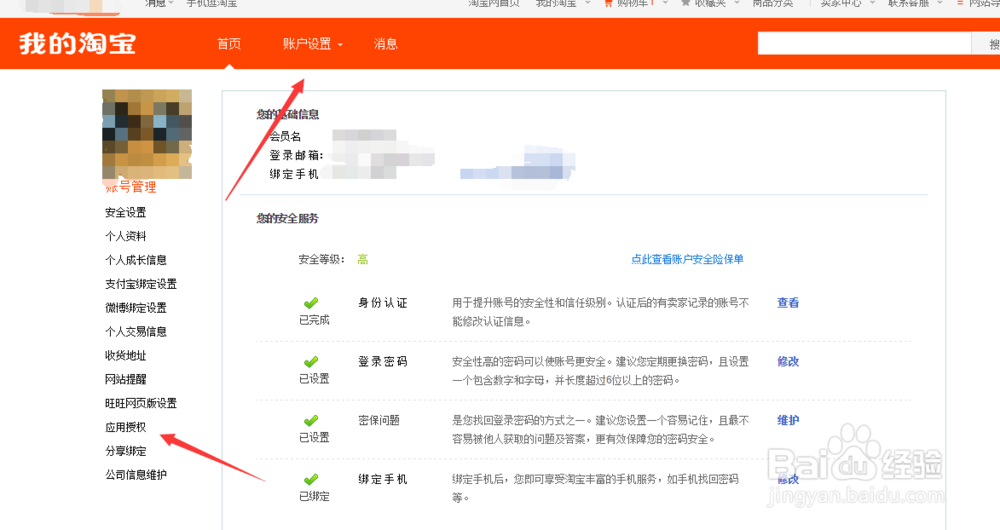Click the 安全等级 label
The image size is (1000, 530).
pyautogui.click(x=321, y=260)
